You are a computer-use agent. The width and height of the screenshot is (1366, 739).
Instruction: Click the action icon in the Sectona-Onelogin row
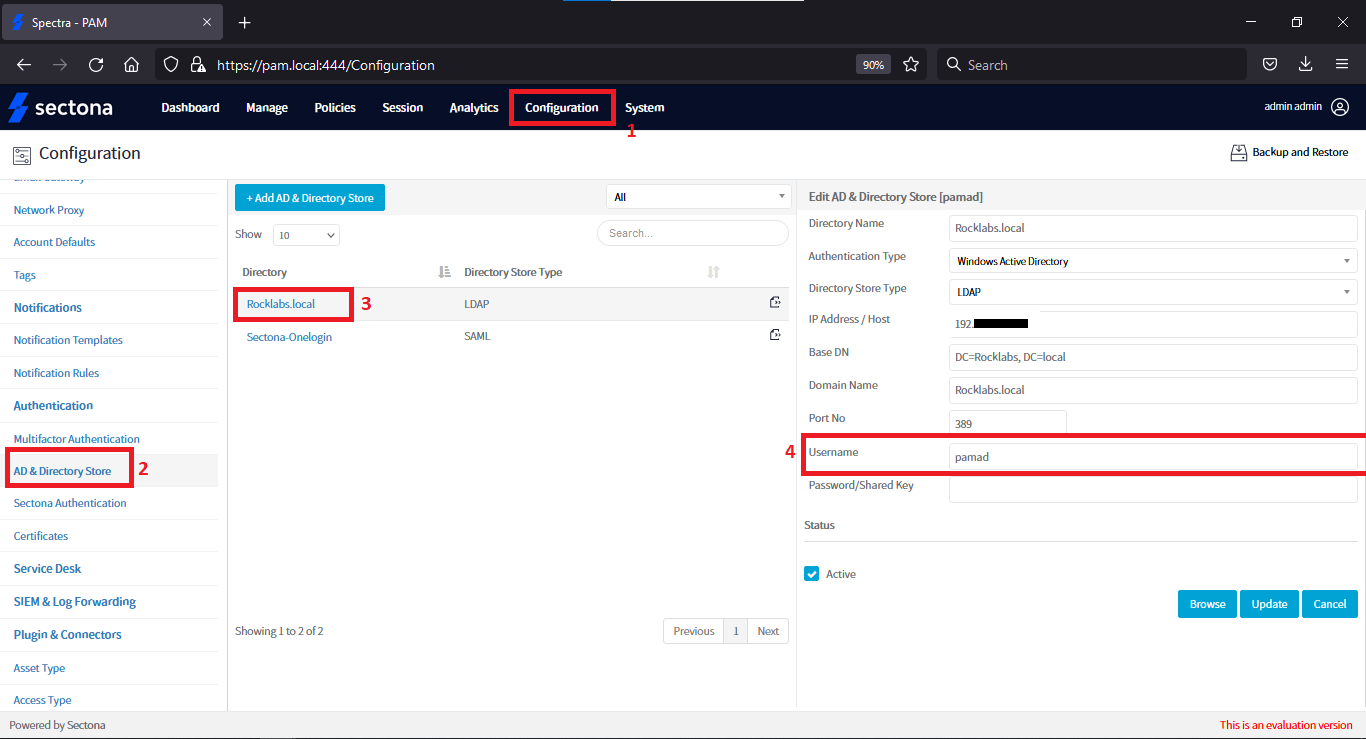coord(774,336)
